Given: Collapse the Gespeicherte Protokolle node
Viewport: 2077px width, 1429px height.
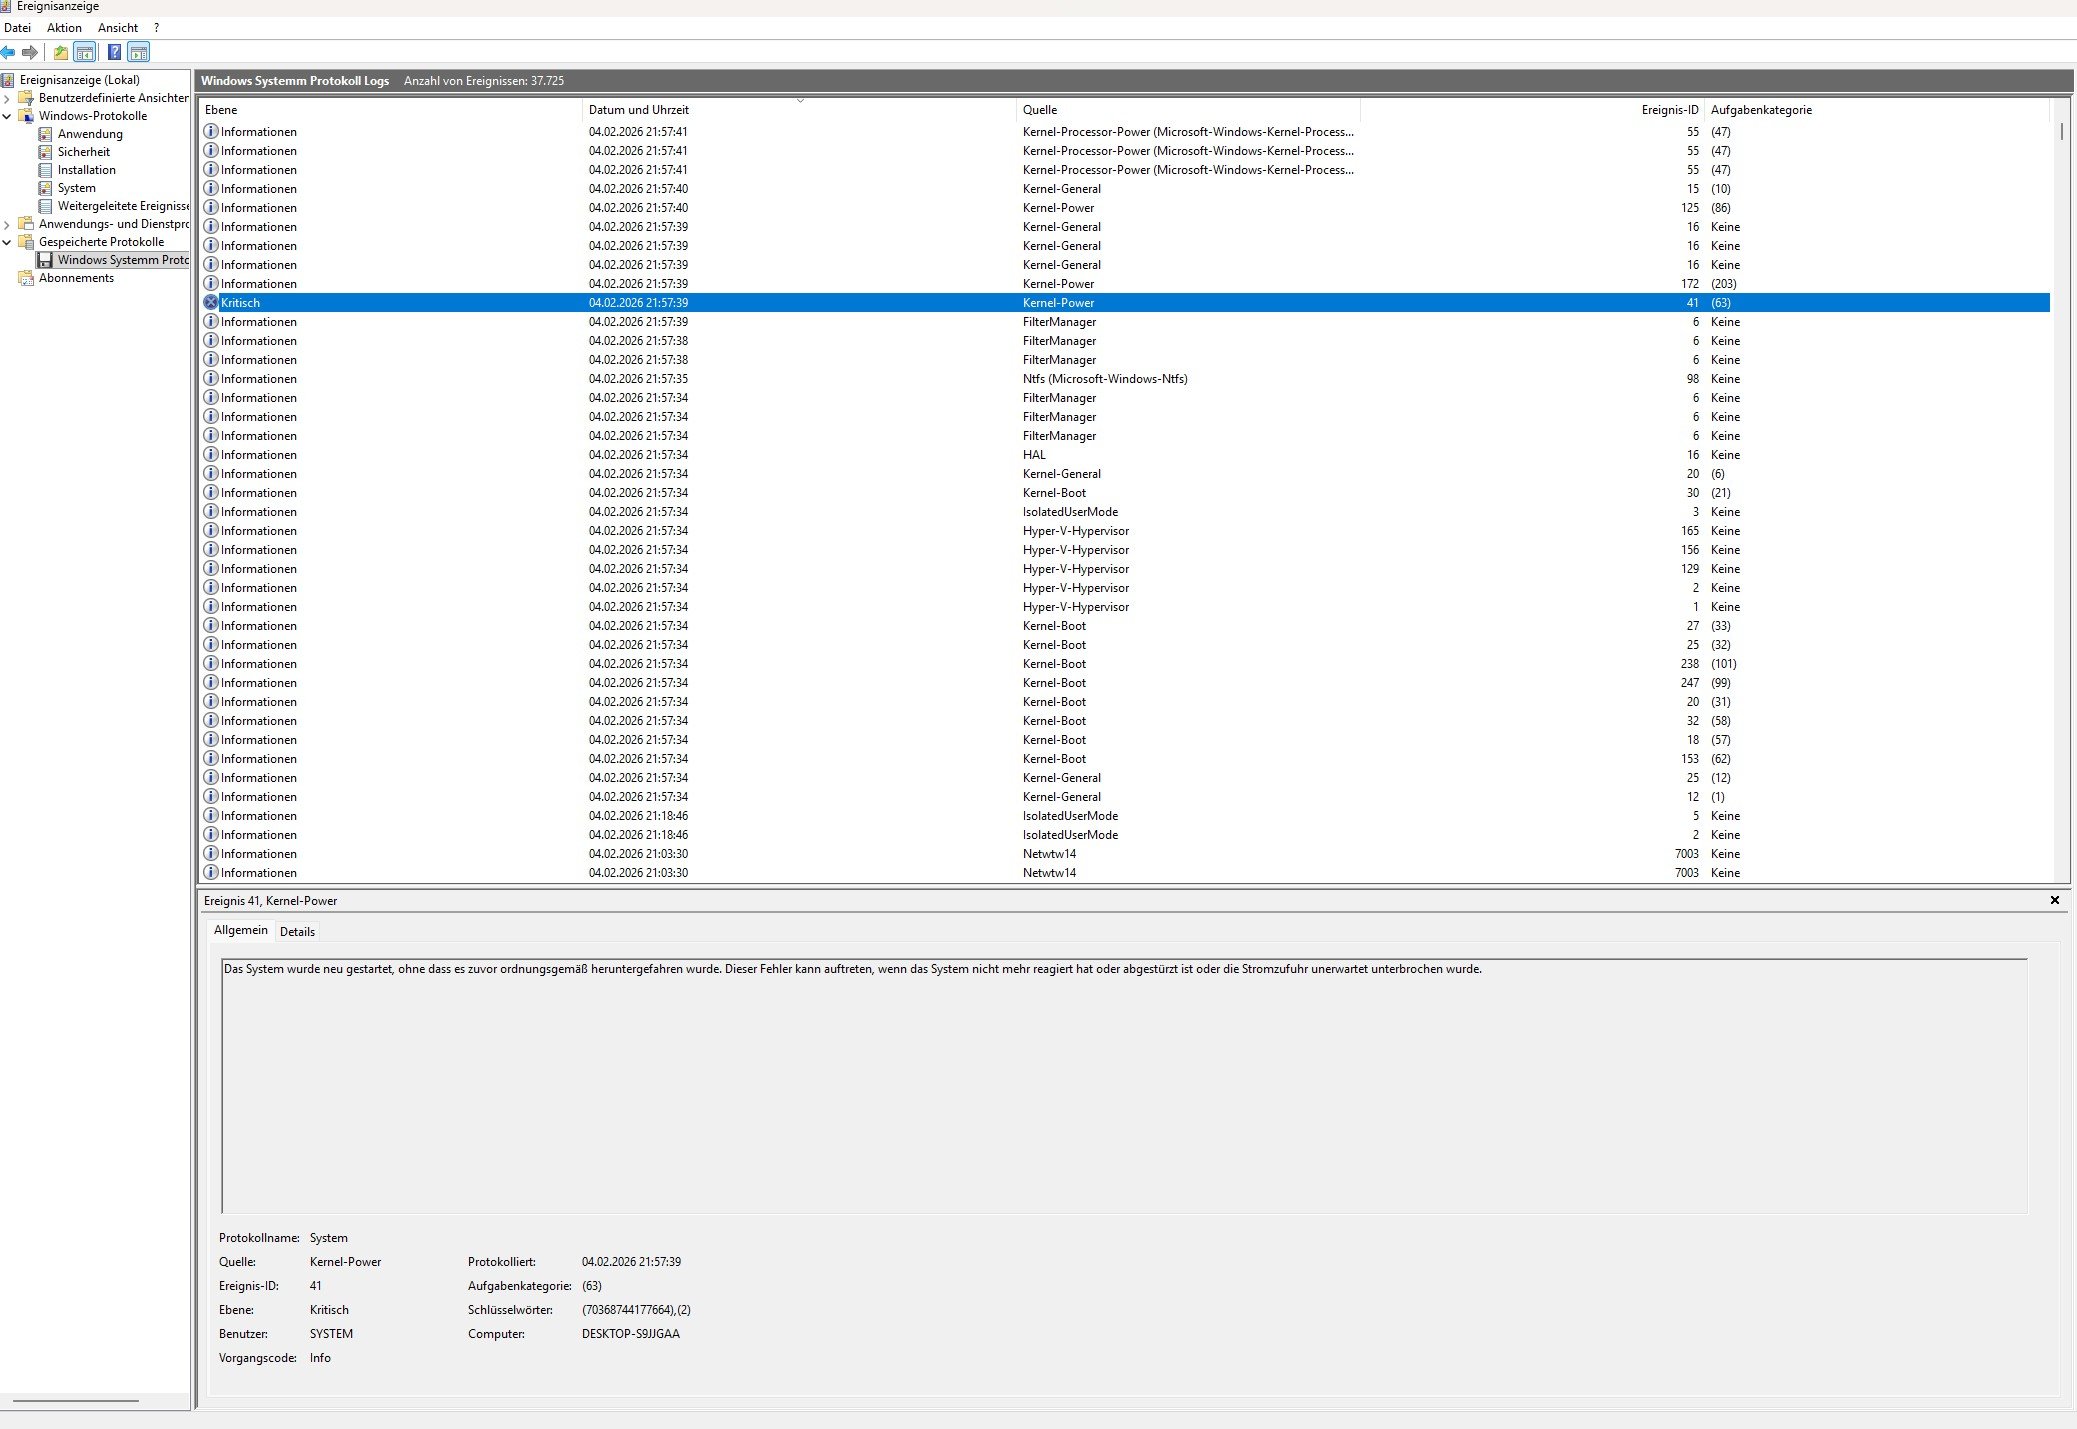Looking at the screenshot, I should tap(7, 242).
